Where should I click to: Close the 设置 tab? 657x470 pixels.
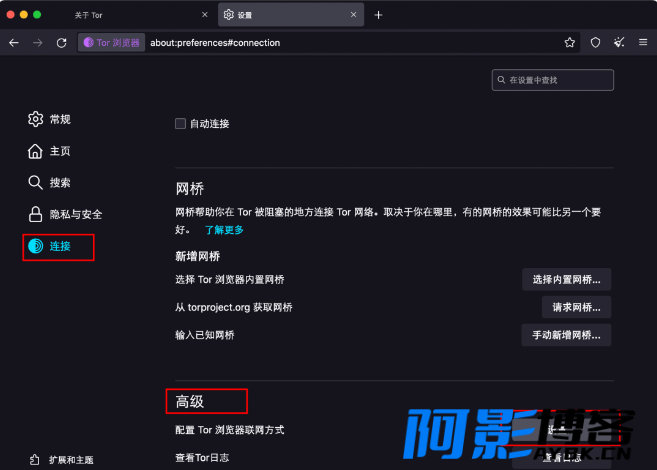tap(353, 15)
